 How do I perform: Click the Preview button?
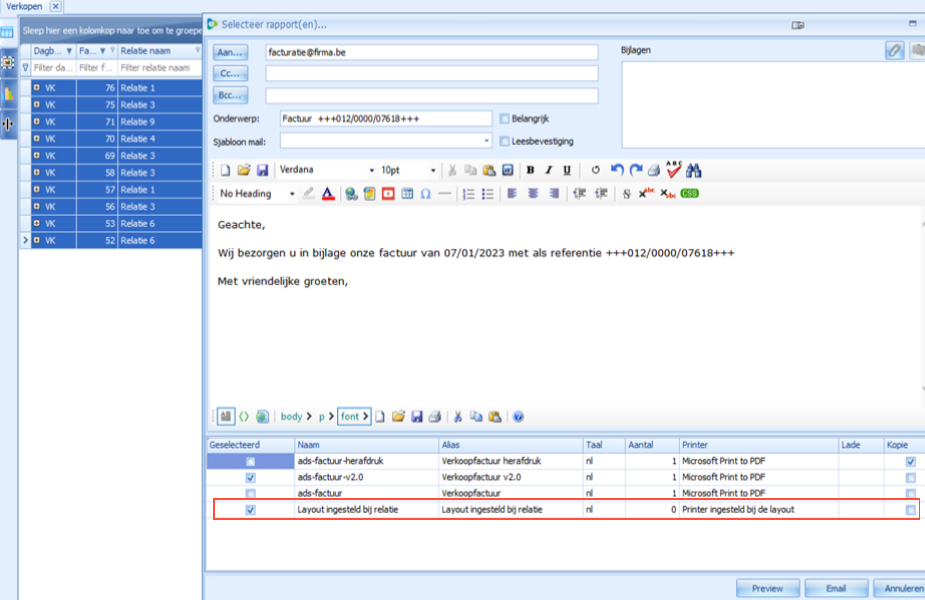(x=767, y=589)
